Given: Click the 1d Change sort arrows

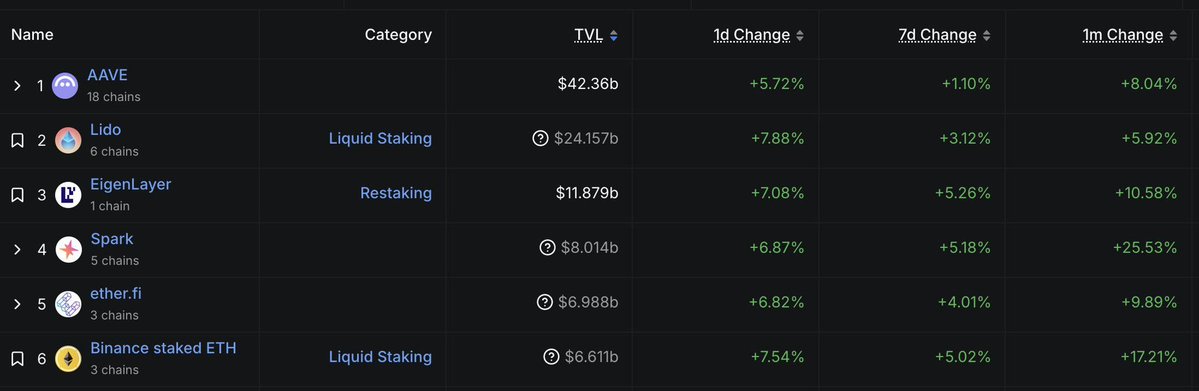Looking at the screenshot, I should [800, 35].
